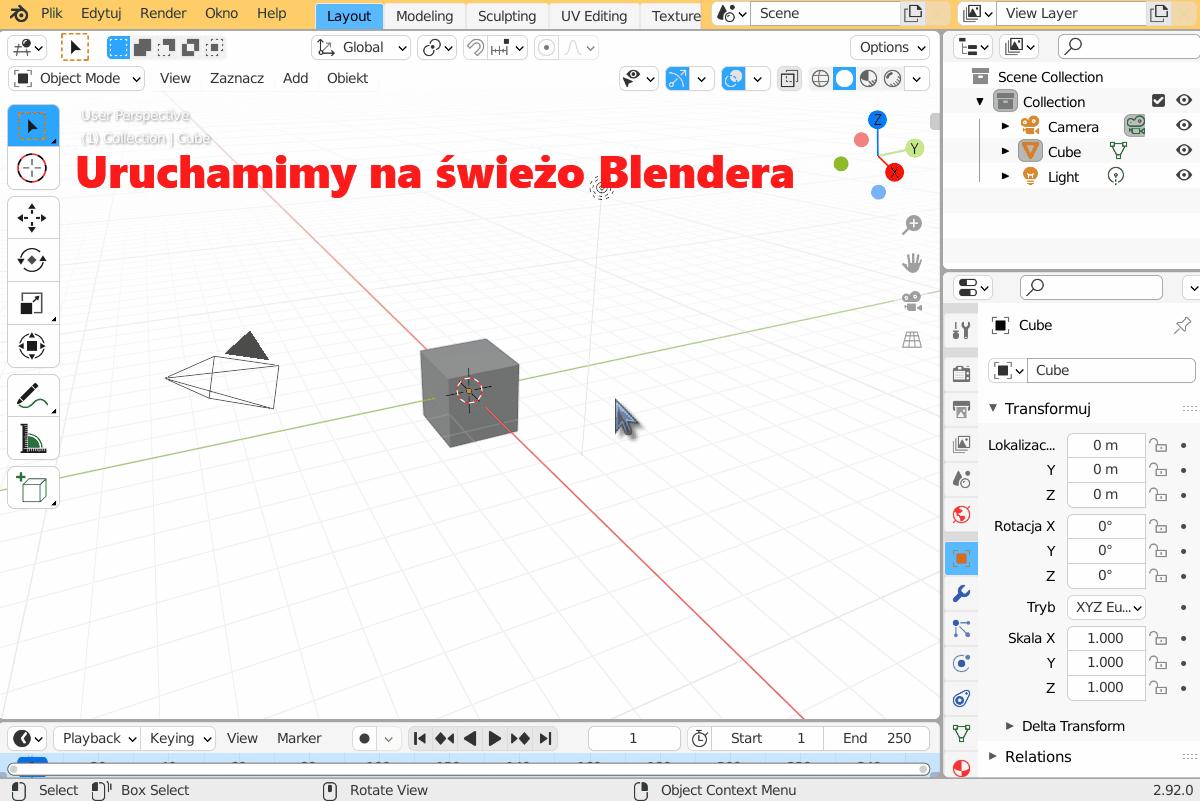The height and width of the screenshot is (801, 1200).
Task: Toggle Collection exclude checkbox in outliner
Action: click(x=1159, y=101)
